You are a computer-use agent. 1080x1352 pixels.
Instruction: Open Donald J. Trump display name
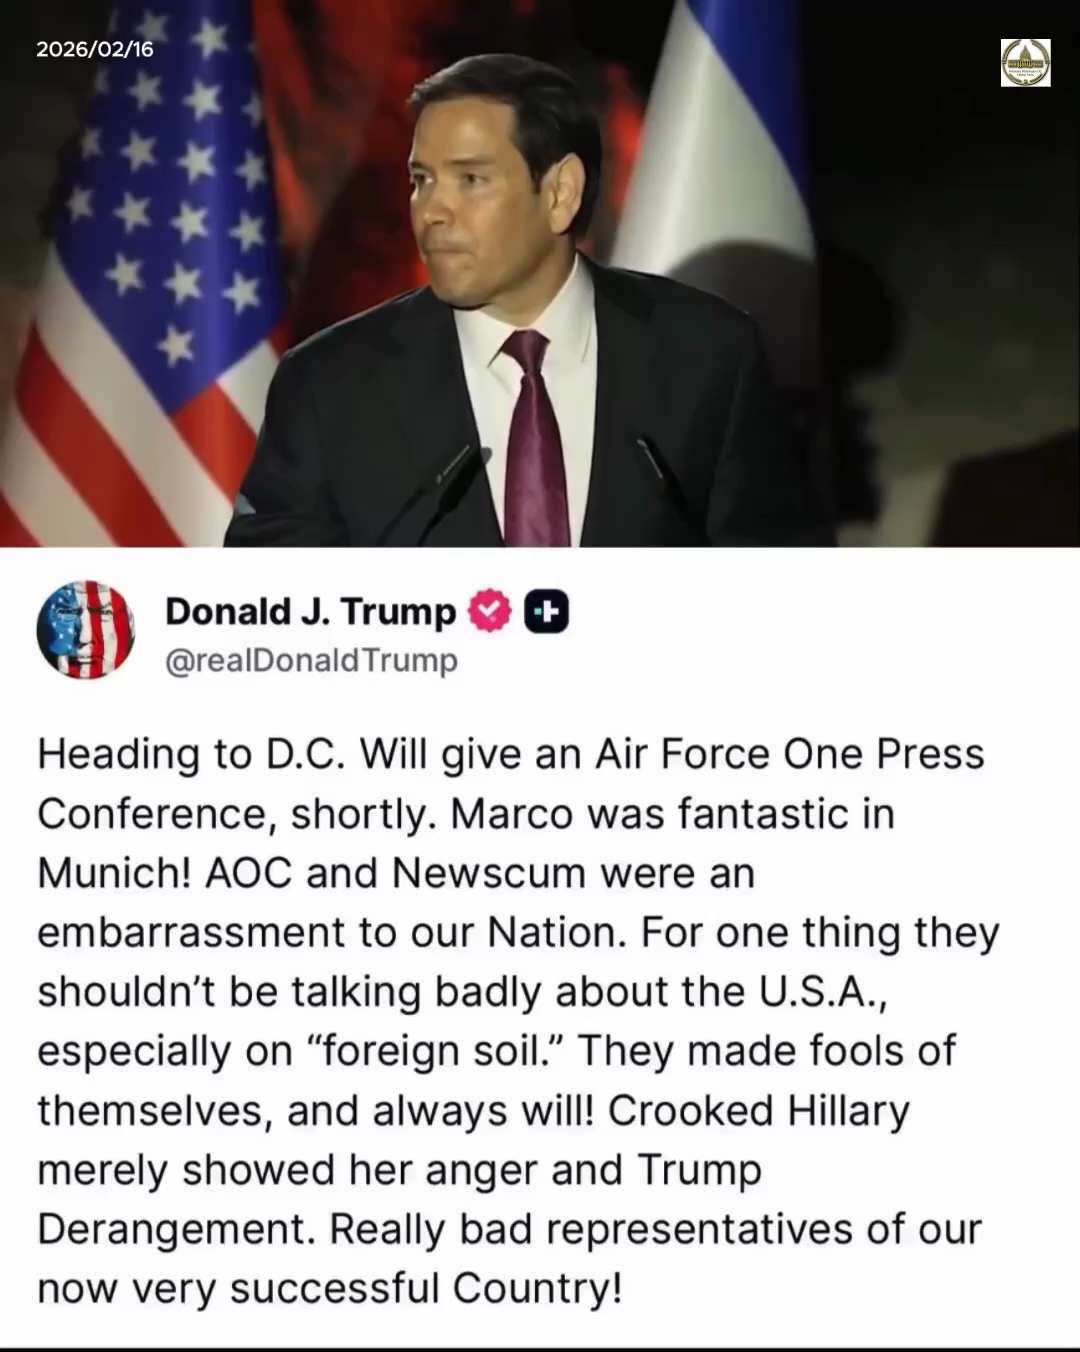tap(310, 611)
